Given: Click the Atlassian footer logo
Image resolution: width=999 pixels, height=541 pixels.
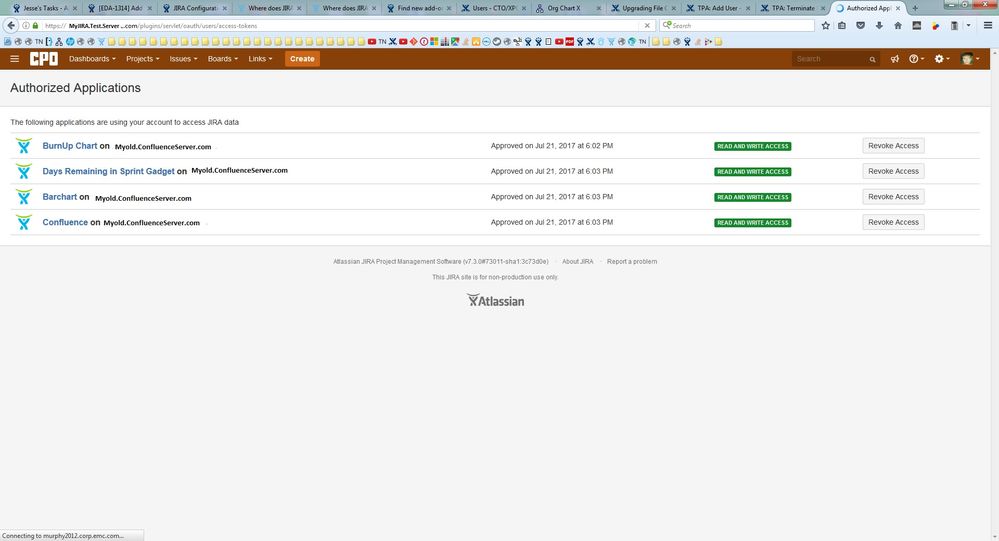Looking at the screenshot, I should pos(495,301).
